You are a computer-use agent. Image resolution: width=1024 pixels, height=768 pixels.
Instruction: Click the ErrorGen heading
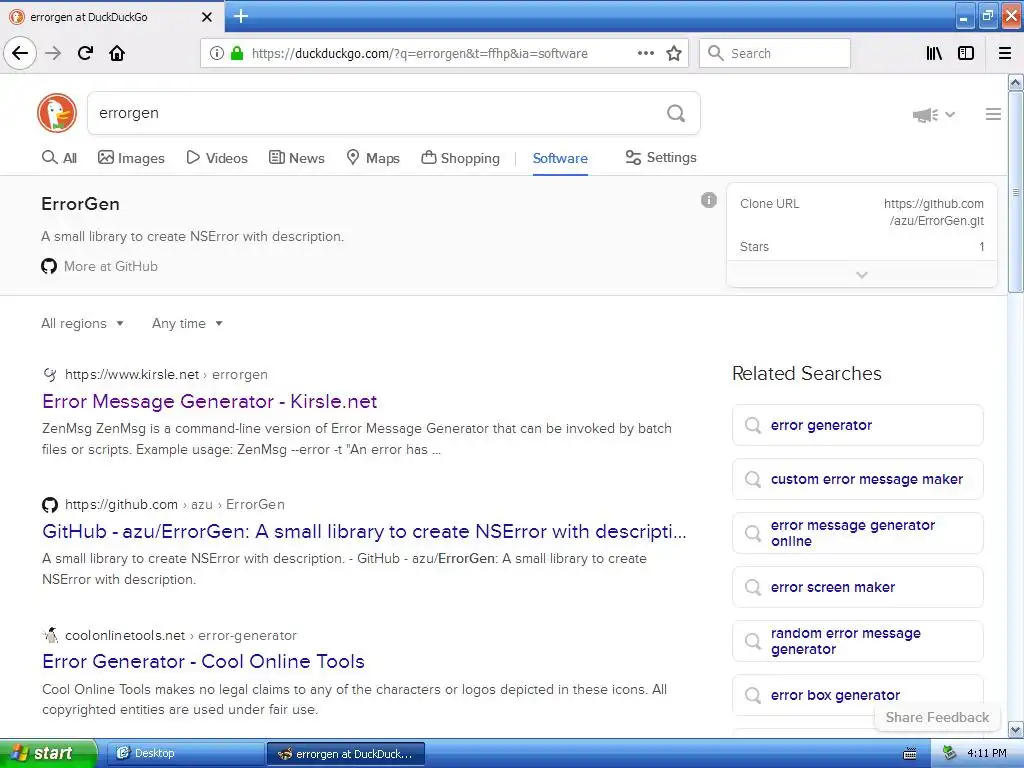[x=80, y=204]
